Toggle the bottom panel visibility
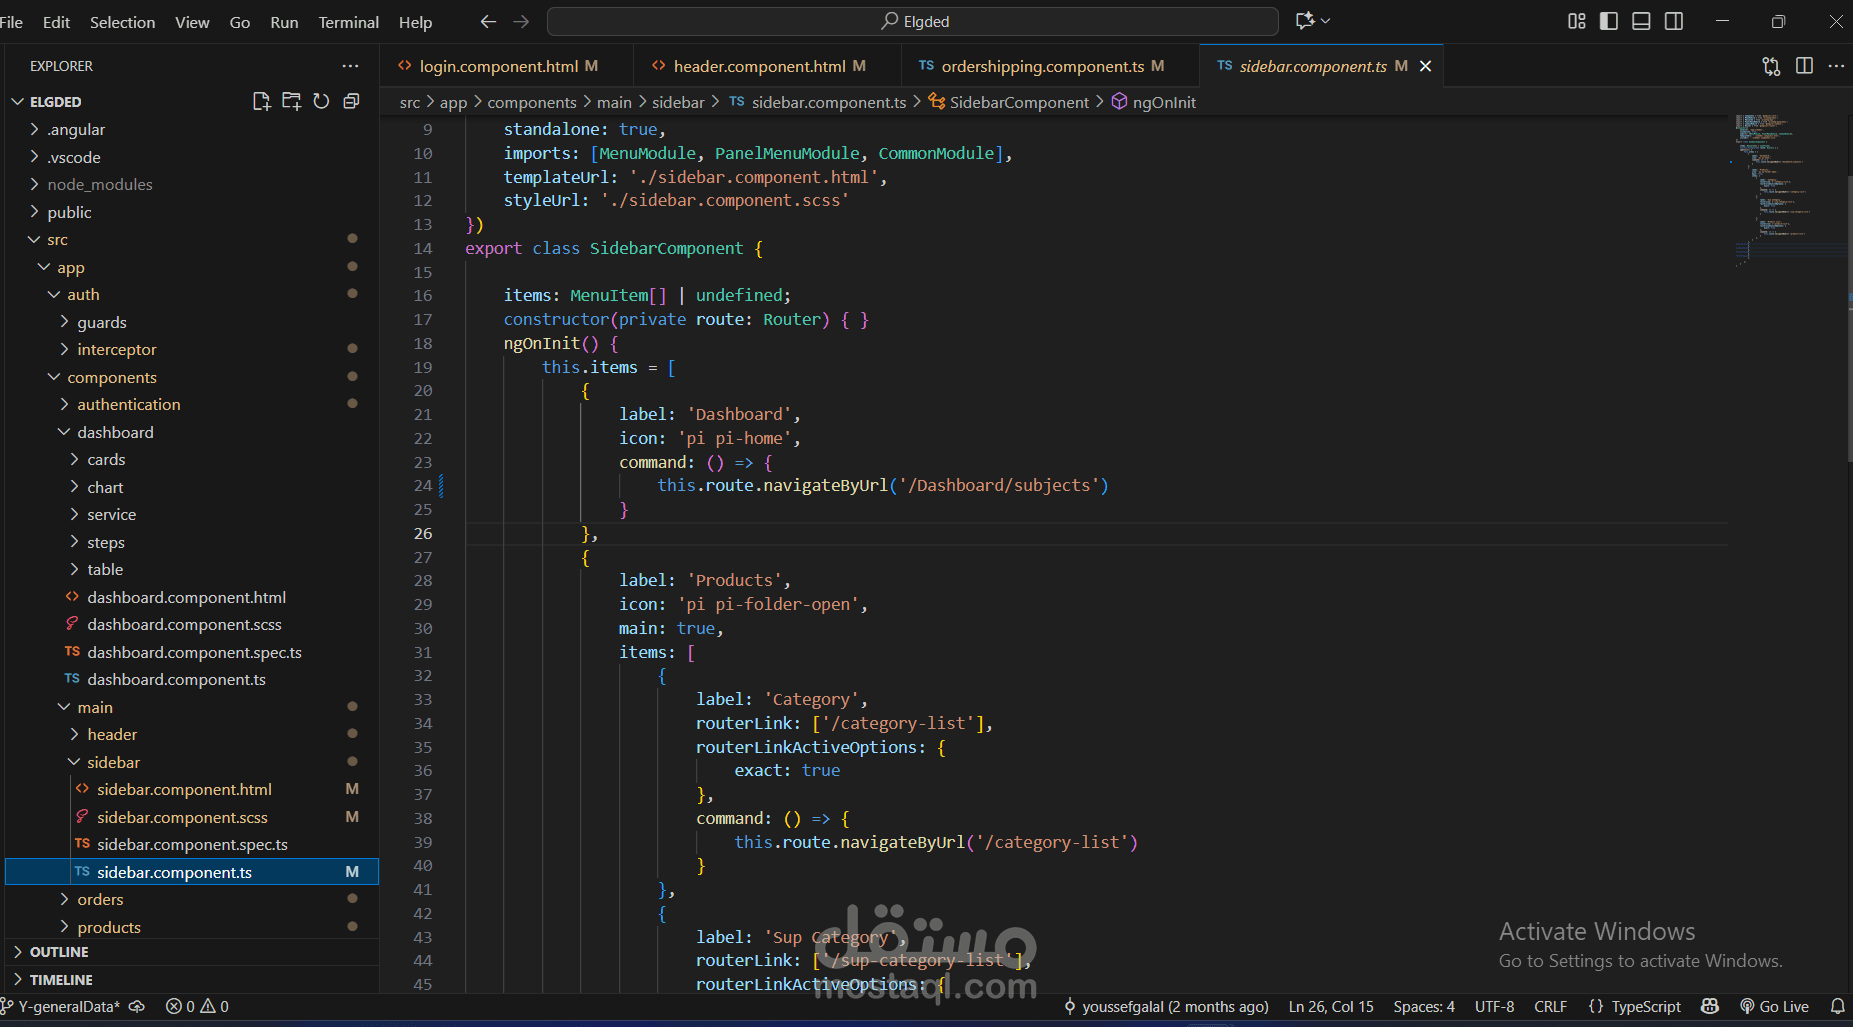Screen dimensions: 1853x1027 pos(1641,21)
